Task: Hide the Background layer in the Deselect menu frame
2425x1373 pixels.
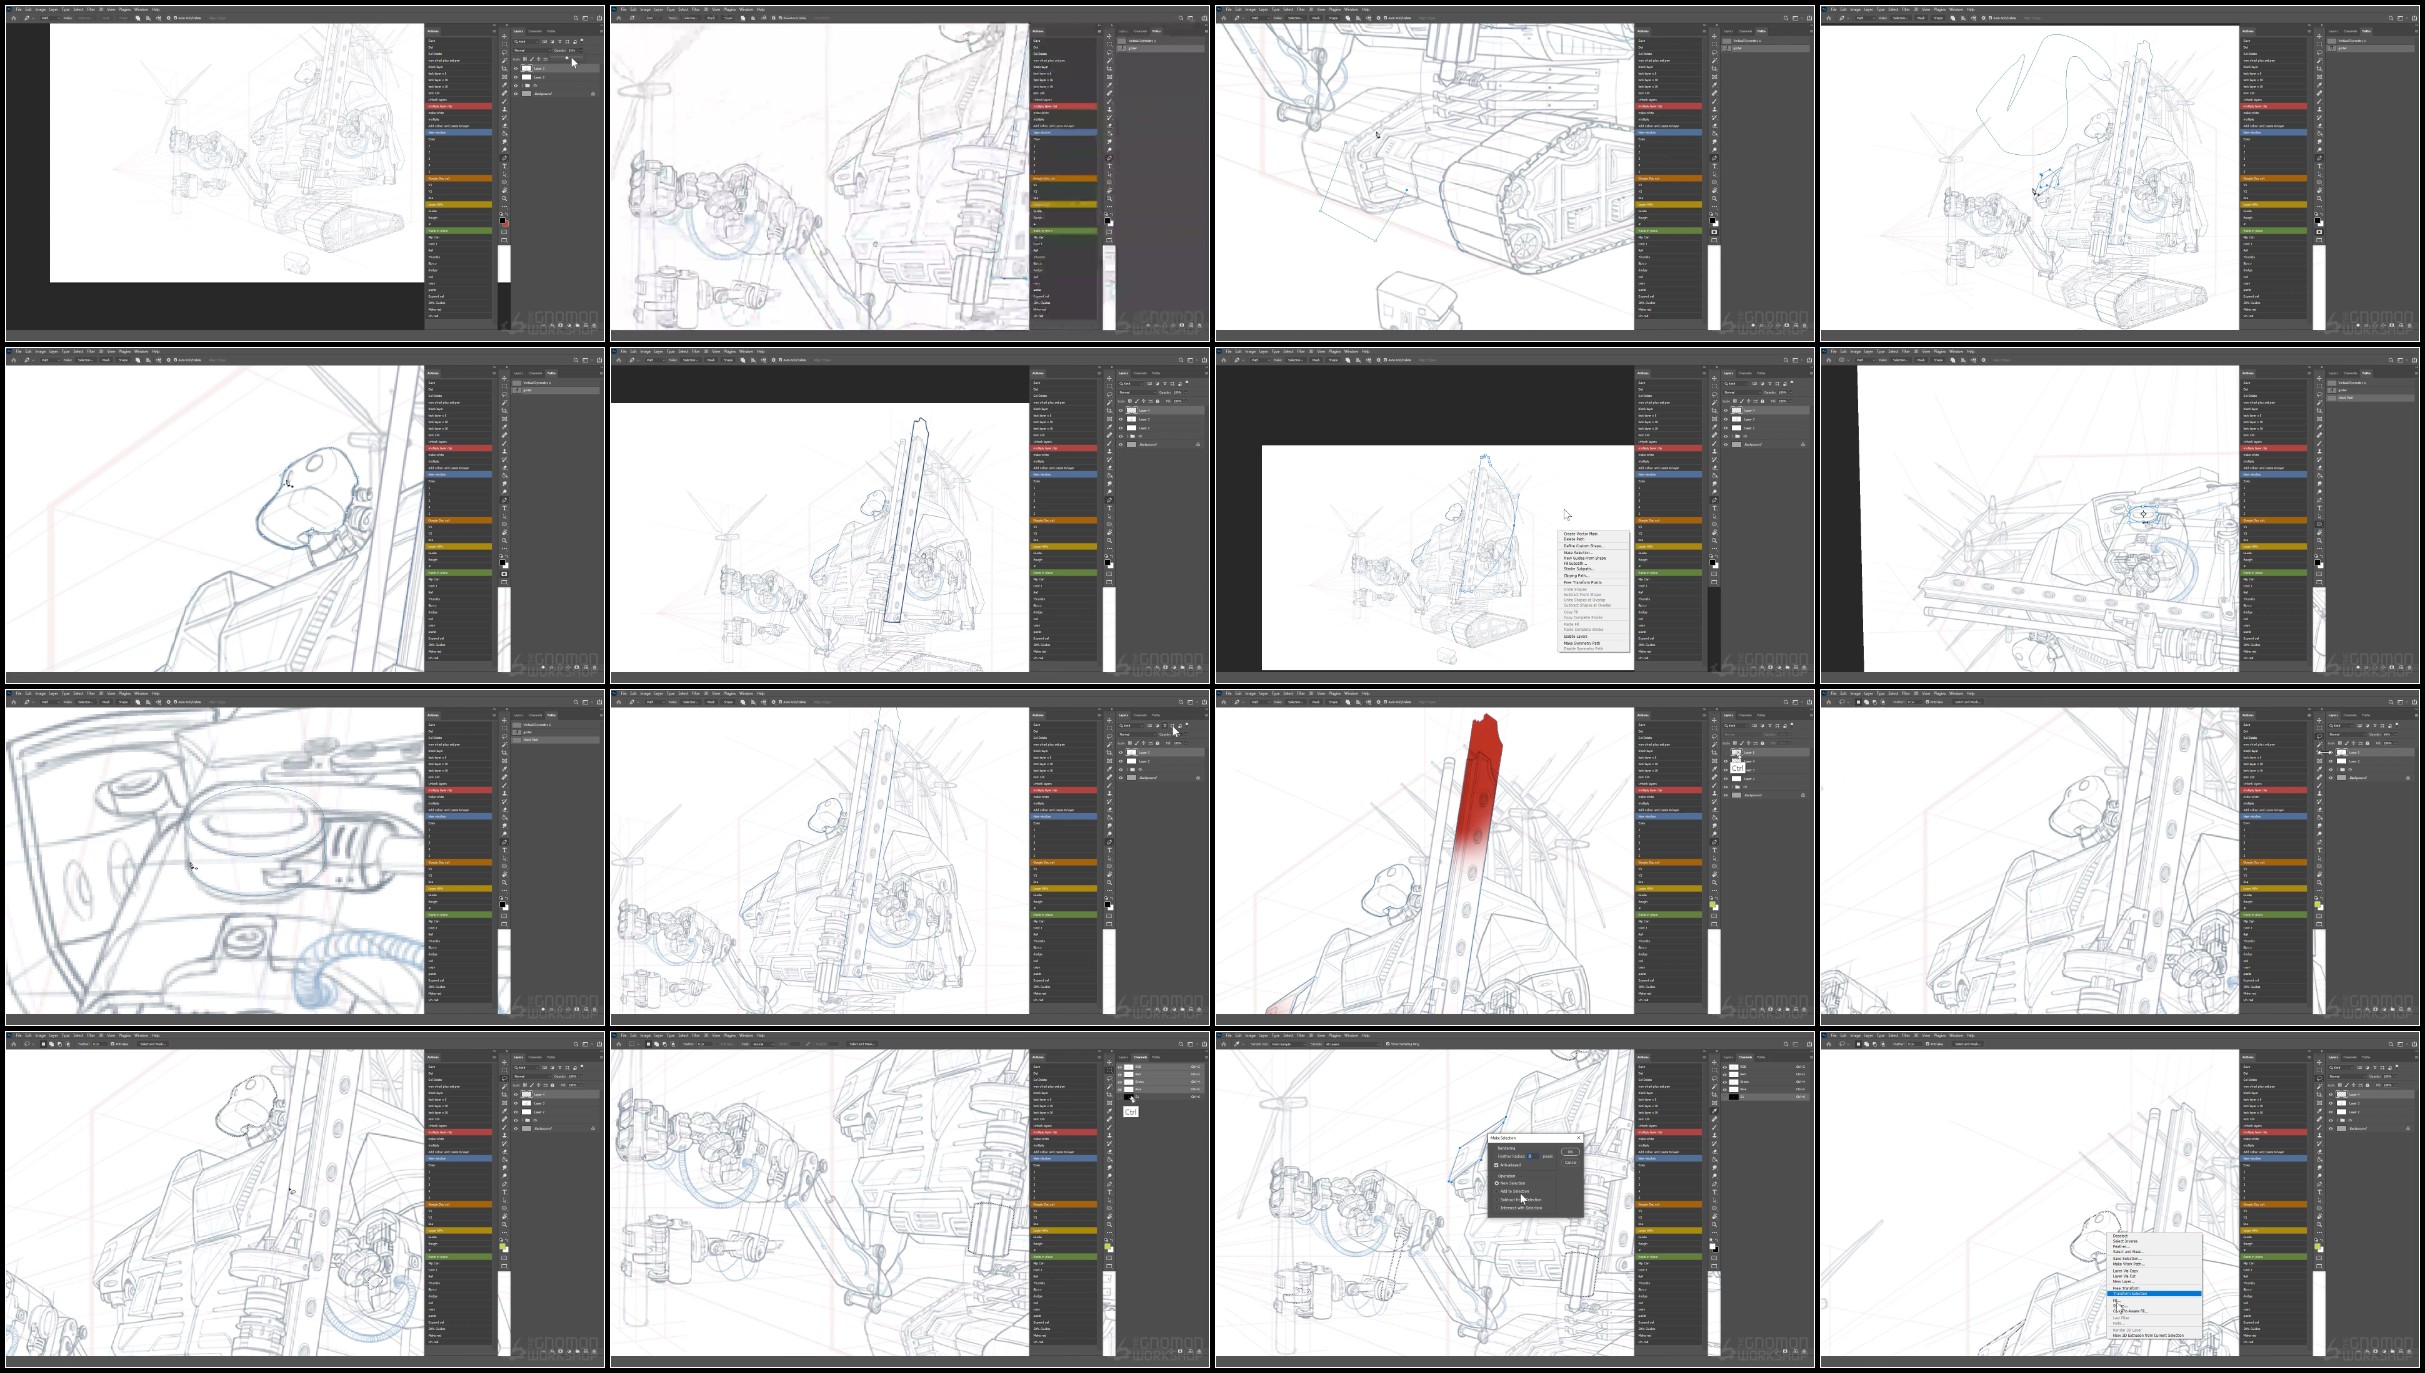Action: point(2331,1129)
